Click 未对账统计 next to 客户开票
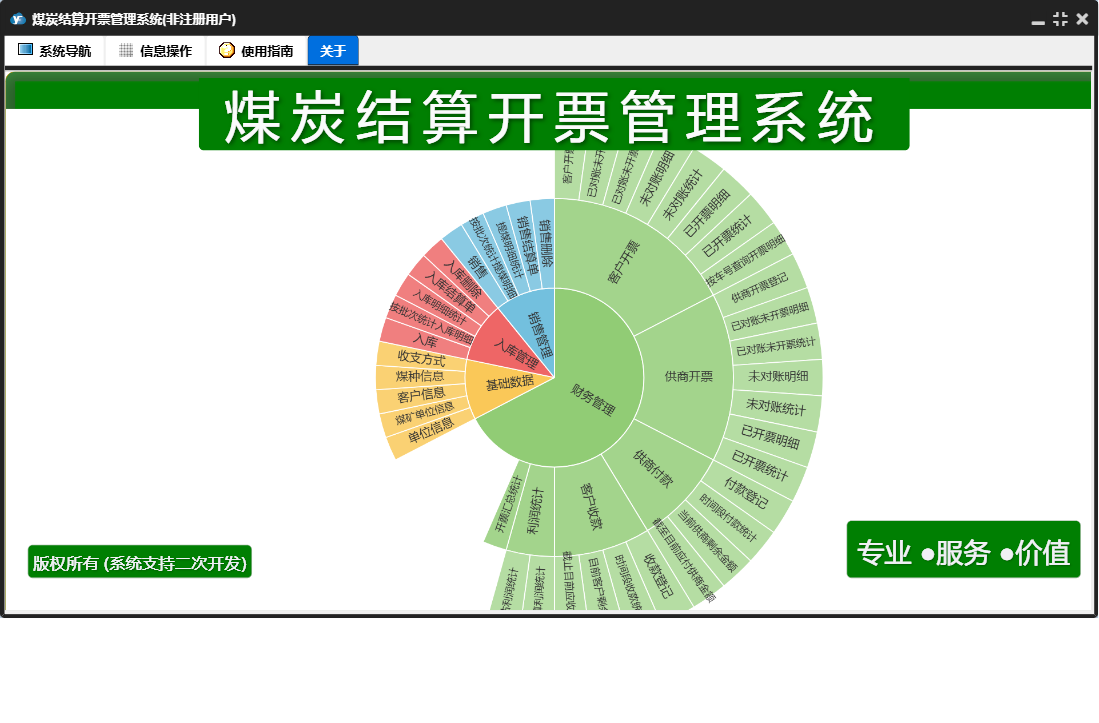1099x723 pixels. point(681,194)
